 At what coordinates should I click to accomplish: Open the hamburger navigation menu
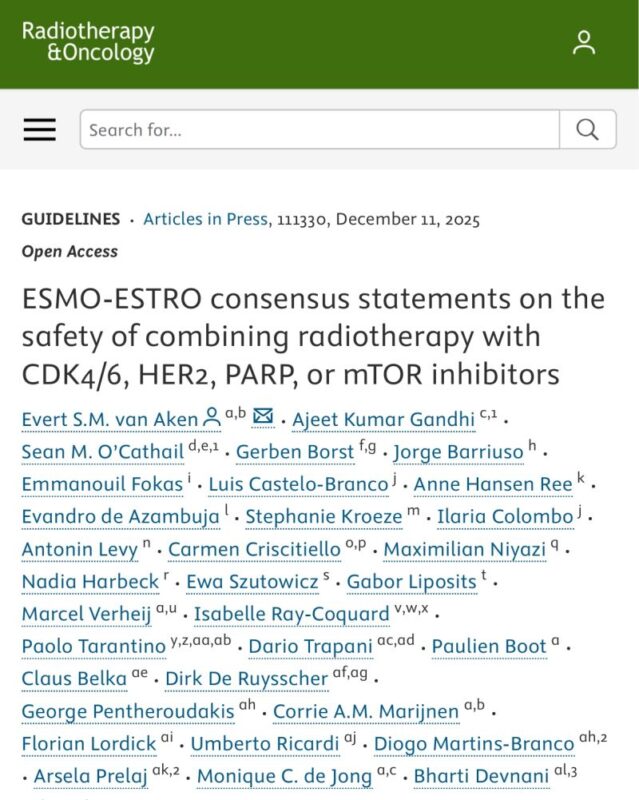[x=38, y=130]
